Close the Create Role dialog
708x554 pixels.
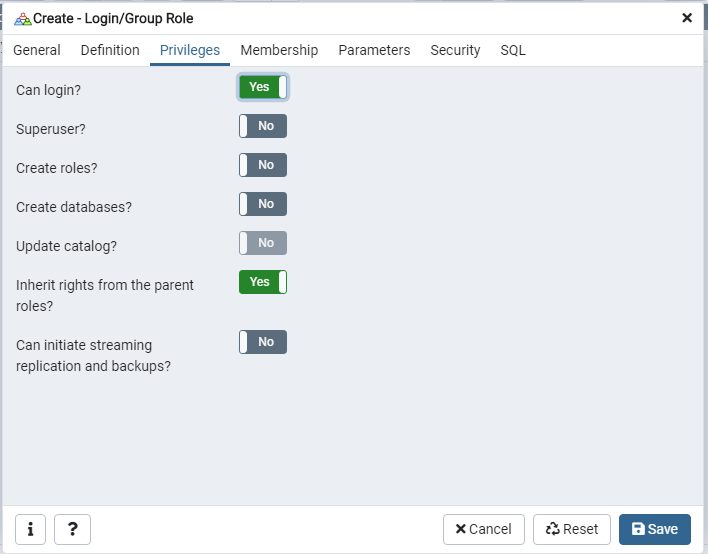tap(687, 18)
